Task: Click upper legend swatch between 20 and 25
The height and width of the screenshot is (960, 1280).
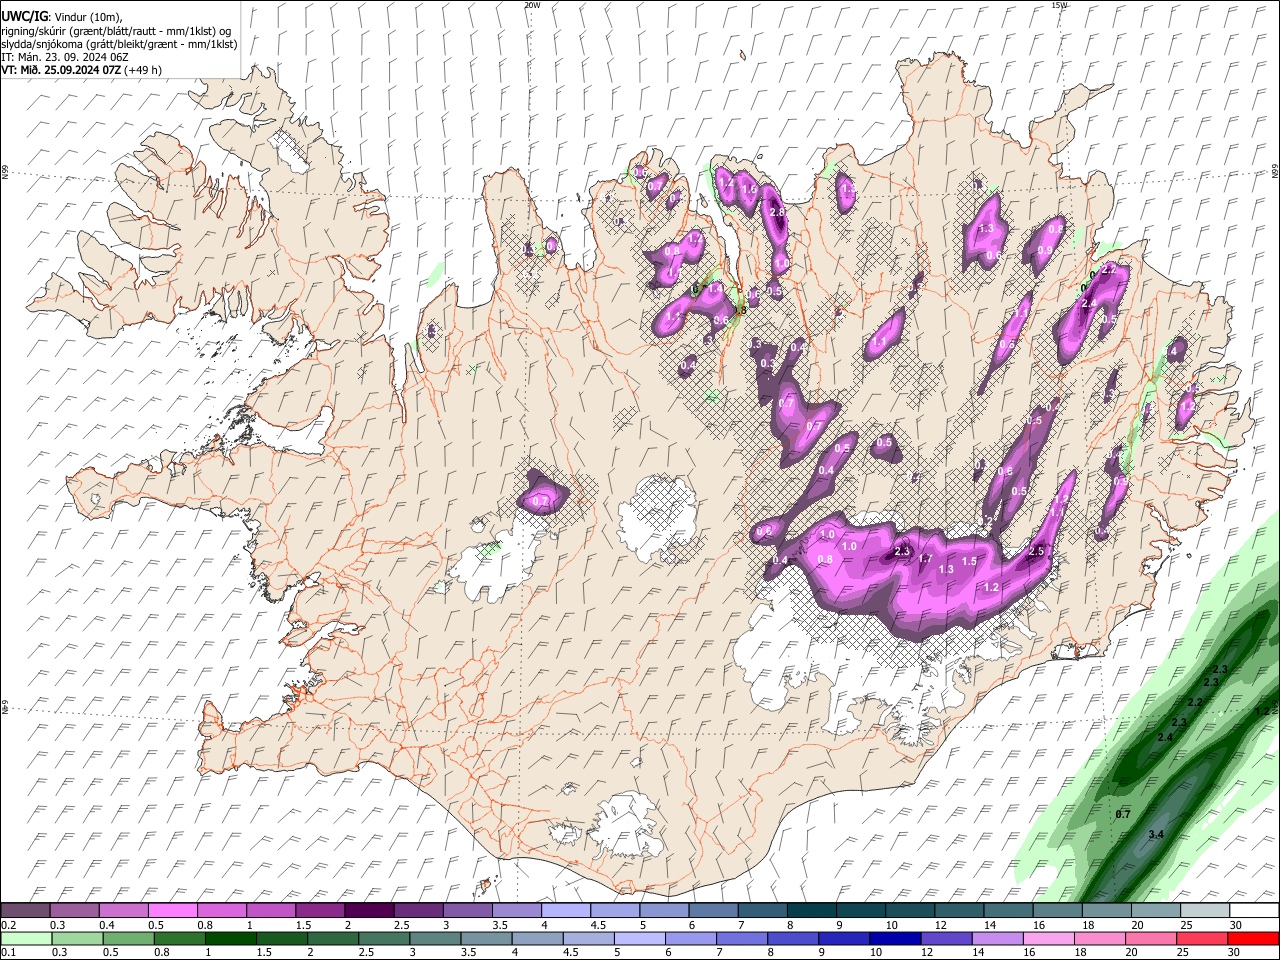Action: point(1156,911)
